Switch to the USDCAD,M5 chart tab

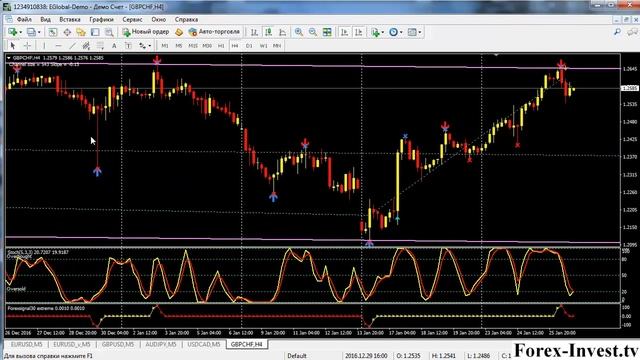point(204,344)
